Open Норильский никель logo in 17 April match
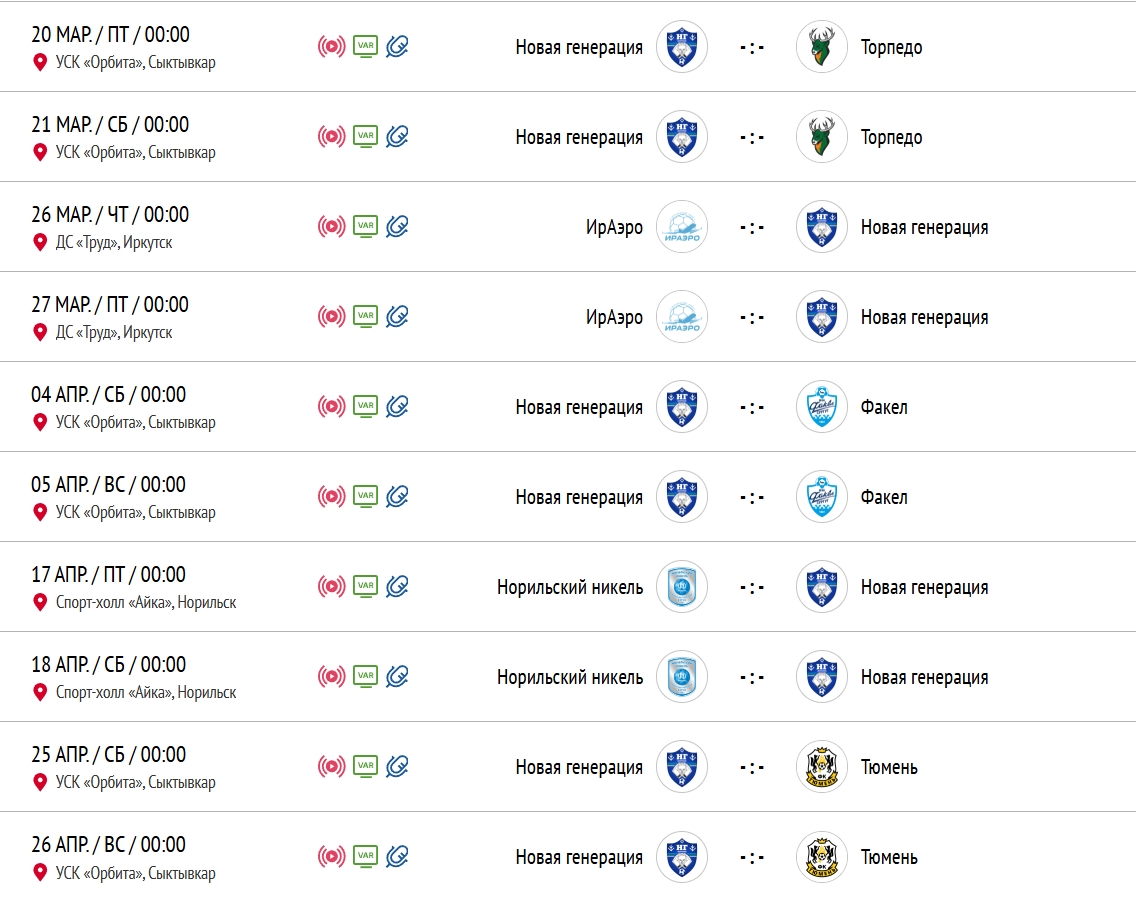Image resolution: width=1136 pixels, height=901 pixels. 682,587
